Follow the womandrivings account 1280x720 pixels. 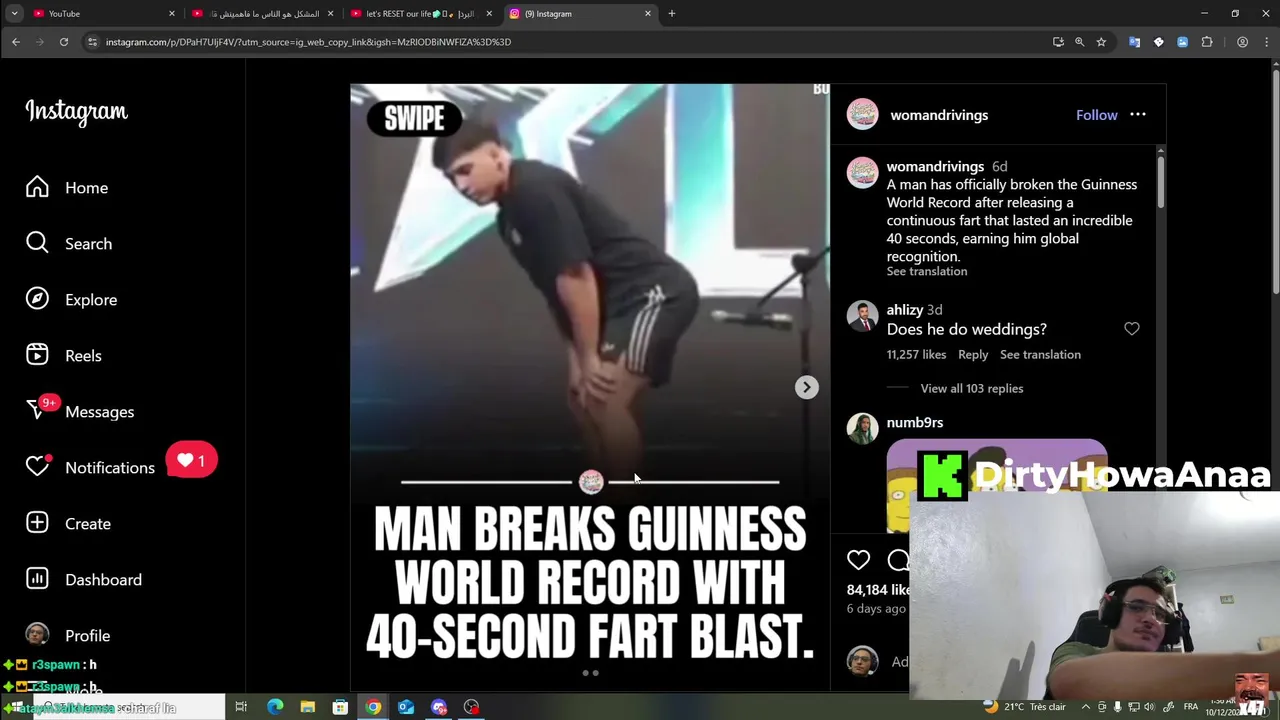(x=1096, y=115)
